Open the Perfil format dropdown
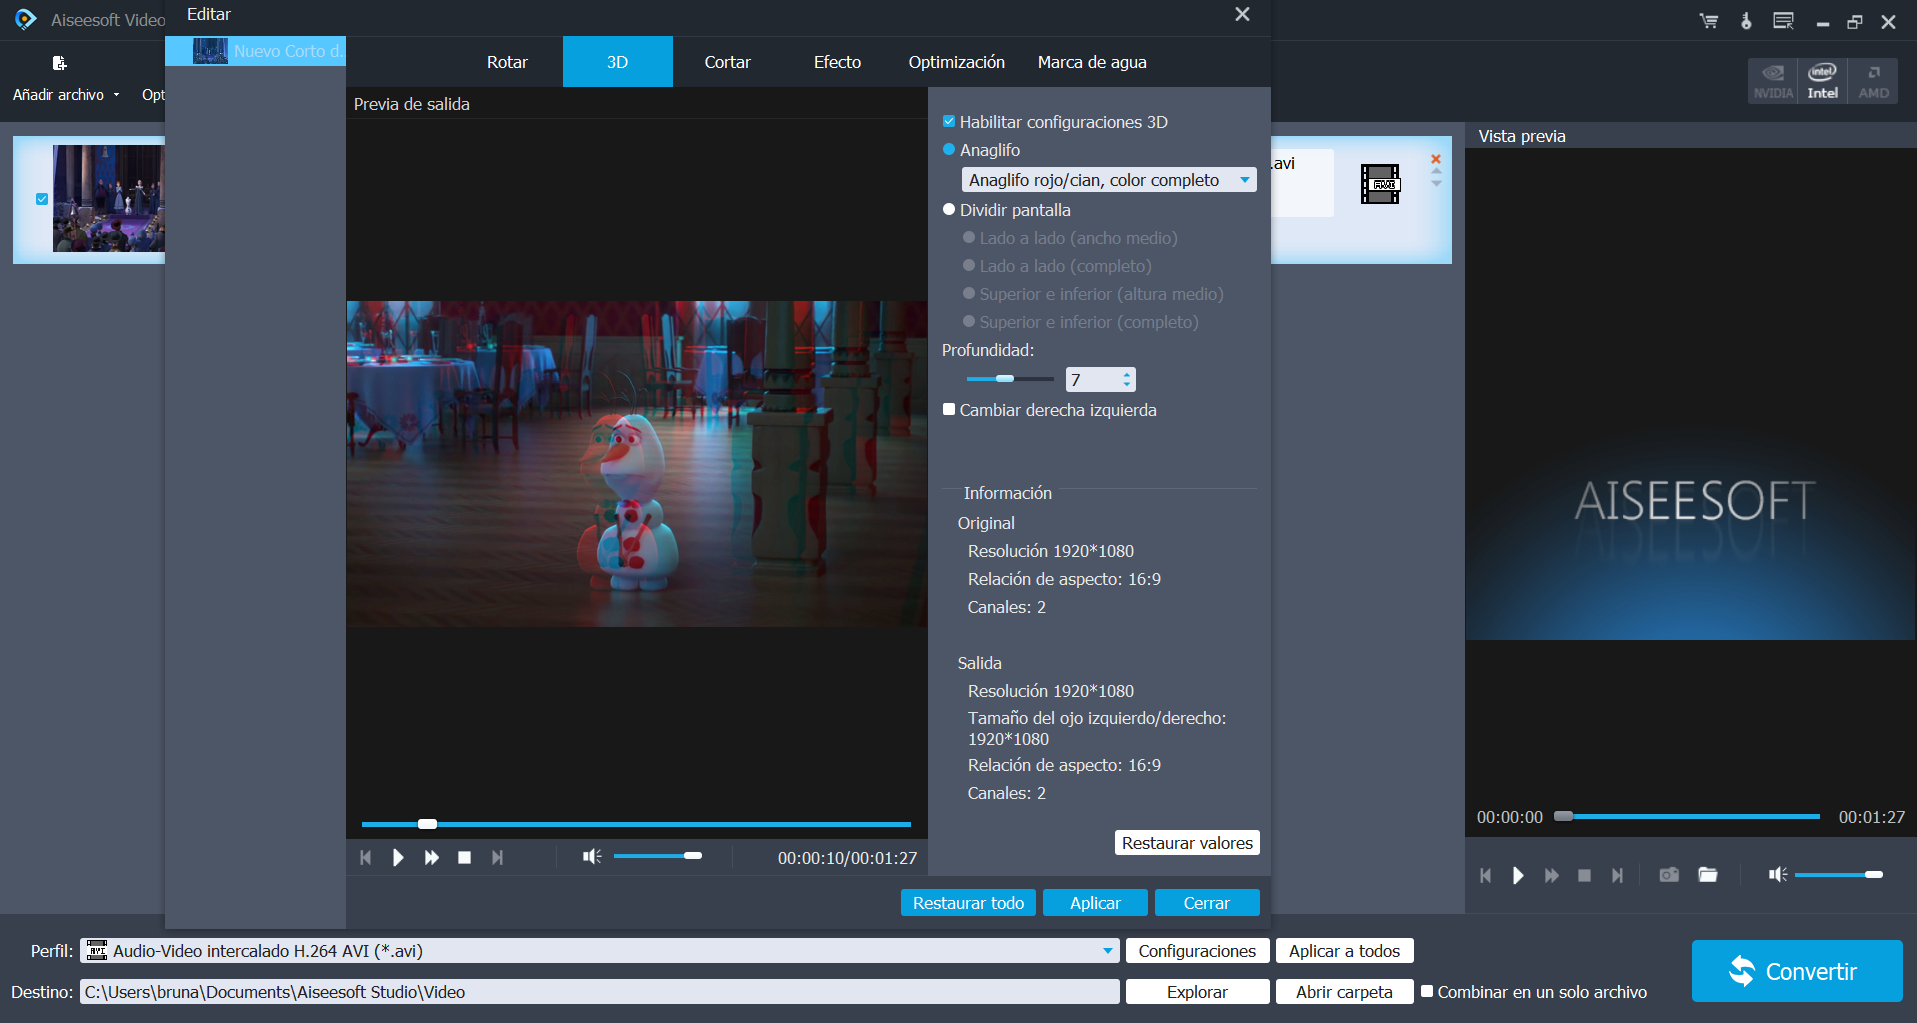The height and width of the screenshot is (1023, 1917). click(599, 951)
